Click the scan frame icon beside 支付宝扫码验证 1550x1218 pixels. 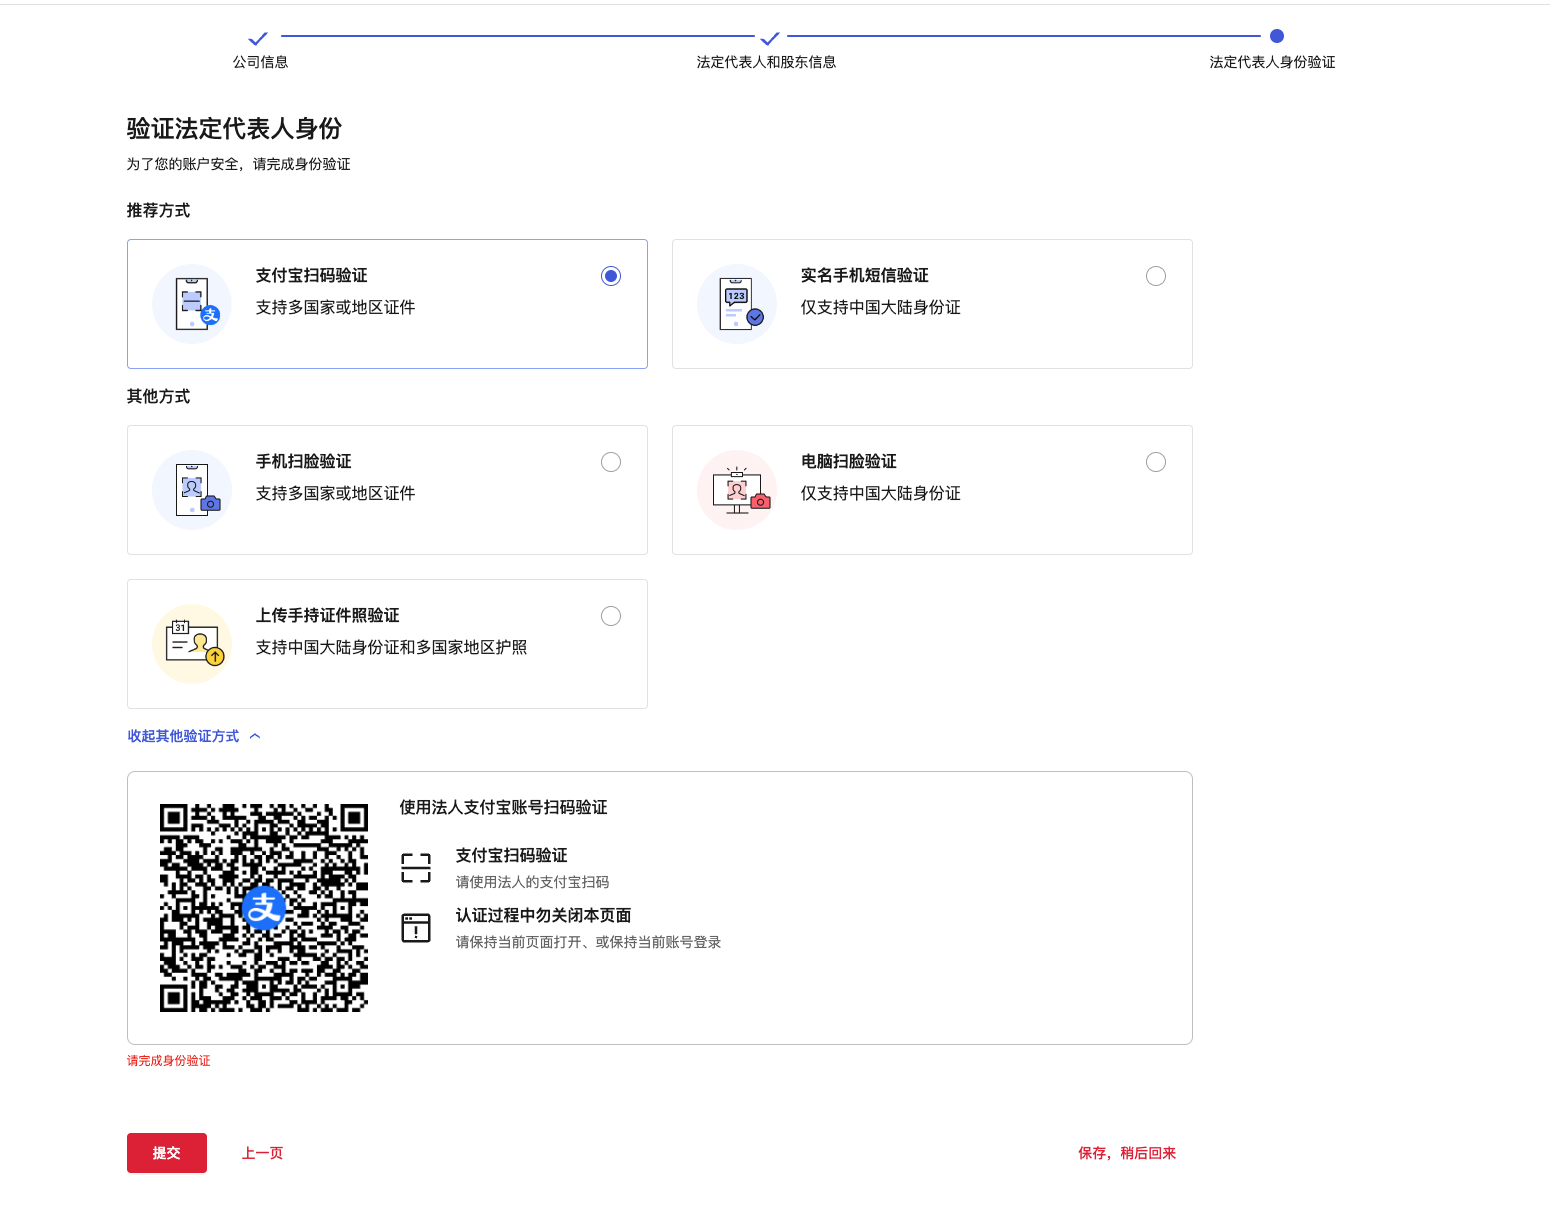tap(416, 868)
